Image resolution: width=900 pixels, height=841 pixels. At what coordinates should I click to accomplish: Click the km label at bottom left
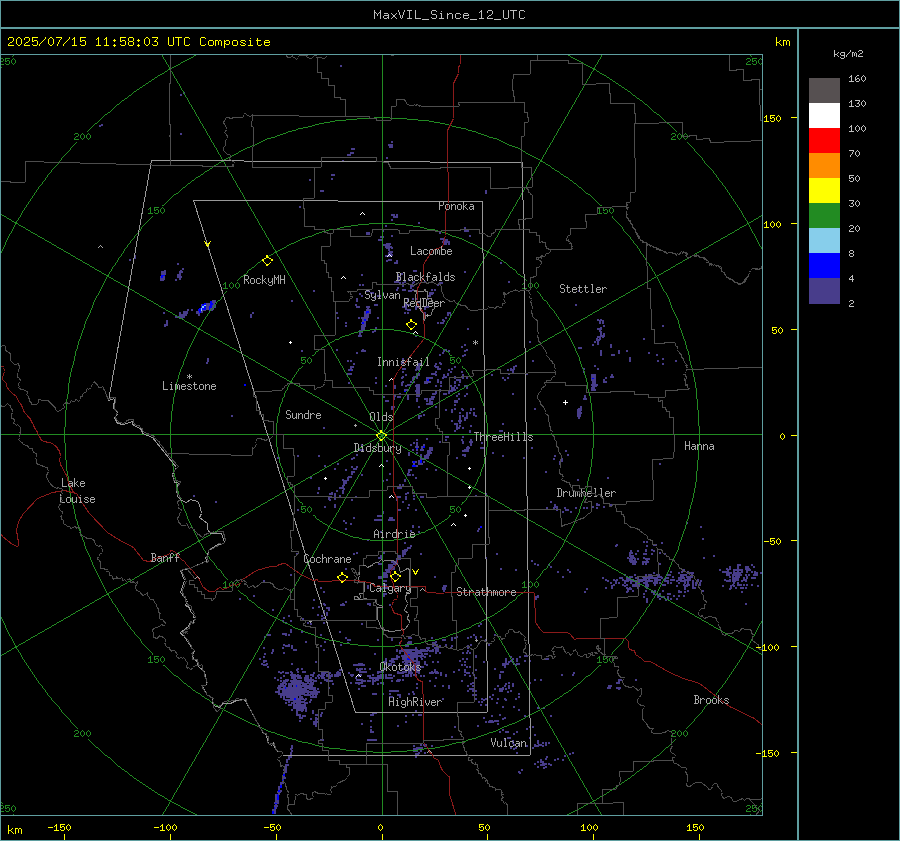coord(14,830)
